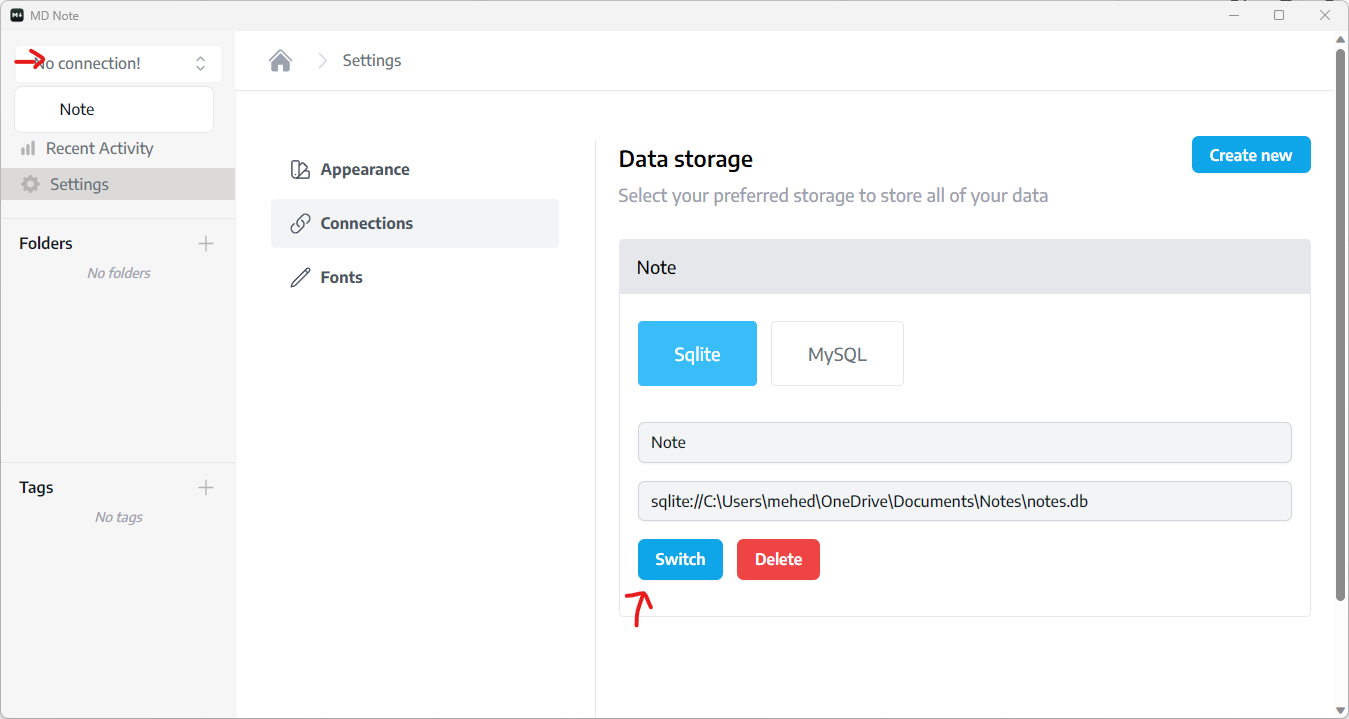The width and height of the screenshot is (1349, 719).
Task: Click the Connections link icon
Action: tap(300, 223)
